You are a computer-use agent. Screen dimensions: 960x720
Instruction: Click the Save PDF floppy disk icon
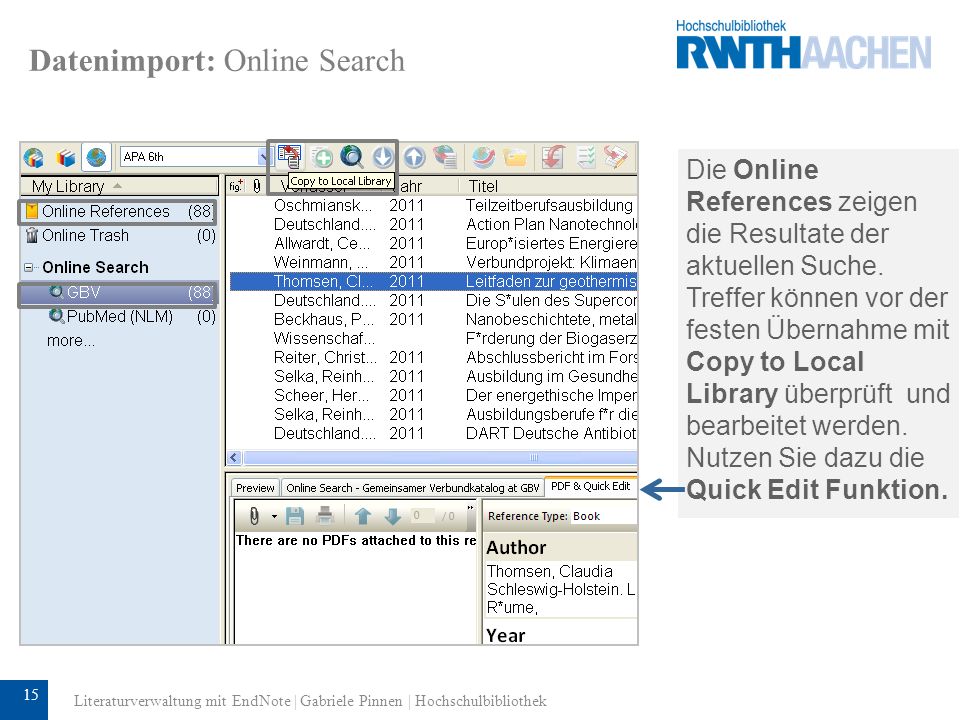(295, 516)
